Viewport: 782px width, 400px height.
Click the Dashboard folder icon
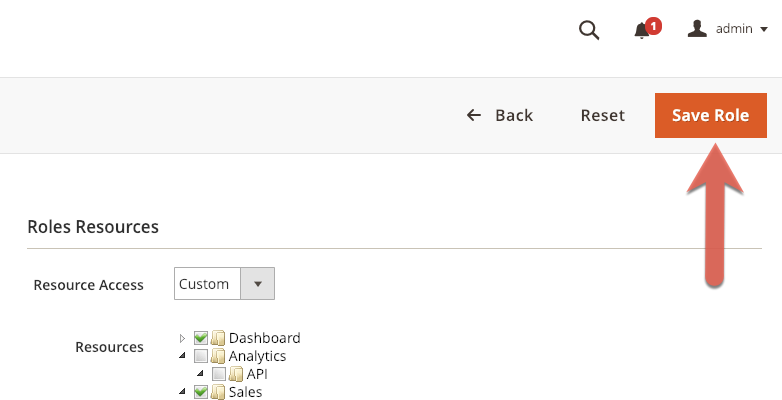[x=218, y=338]
